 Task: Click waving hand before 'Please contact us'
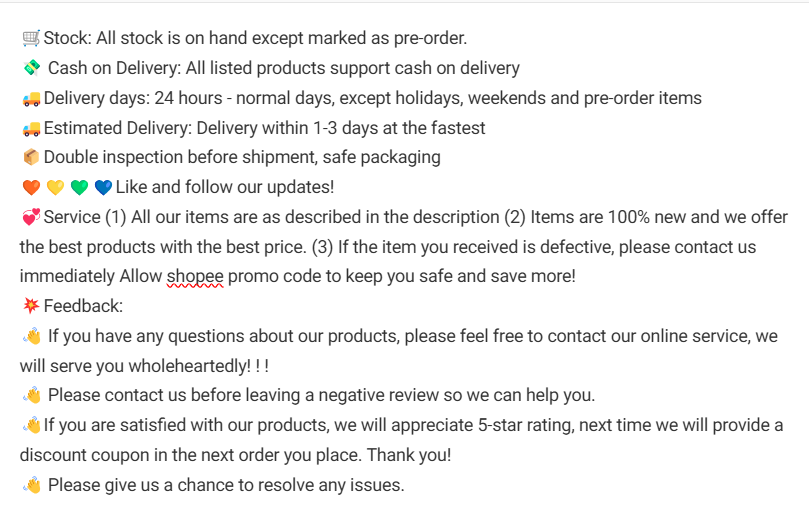coord(32,395)
